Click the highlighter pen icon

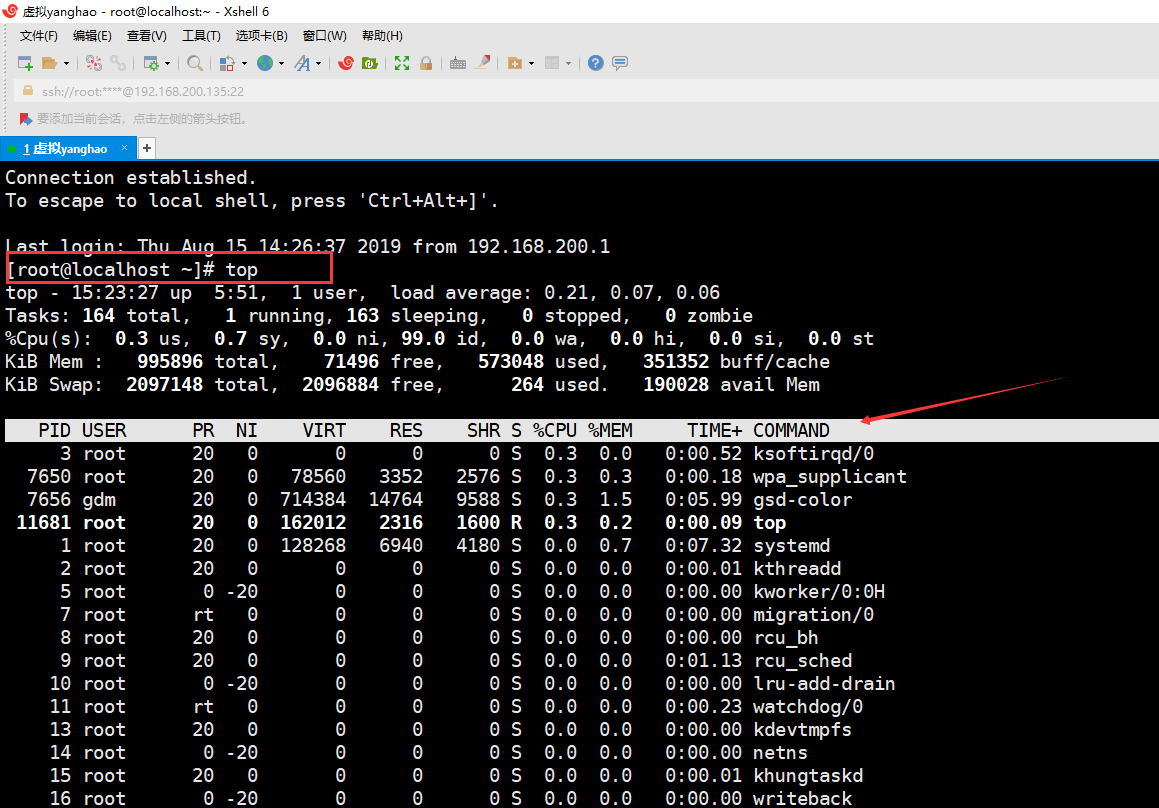483,63
